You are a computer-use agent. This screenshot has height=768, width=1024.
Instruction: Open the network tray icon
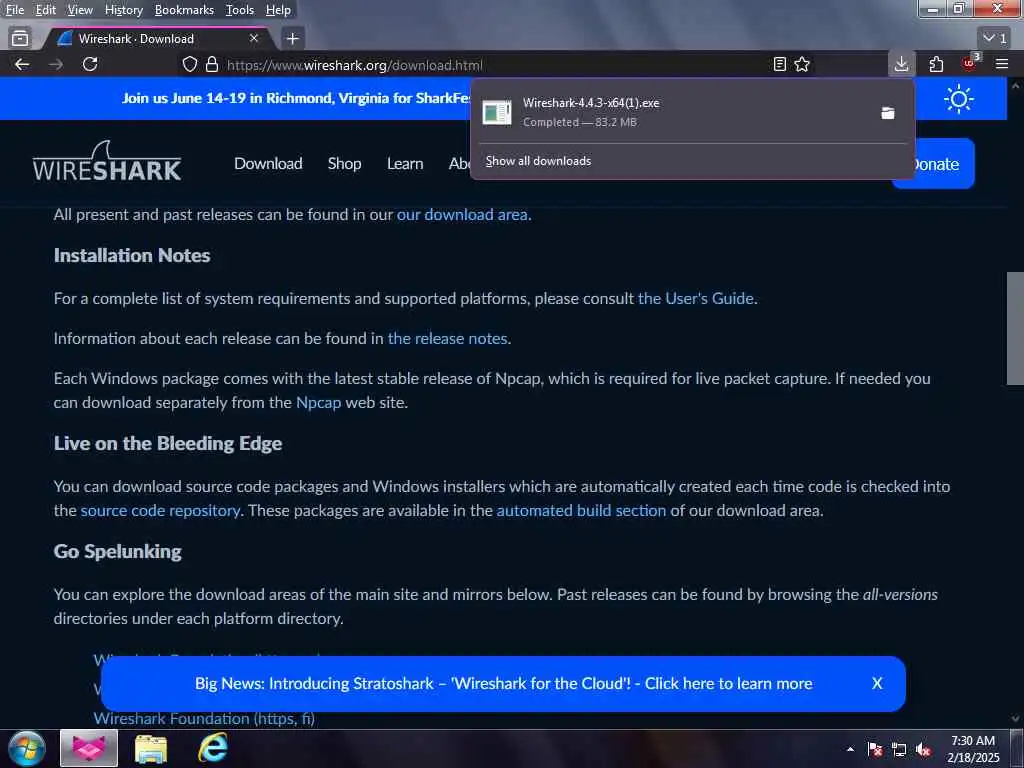coord(899,750)
